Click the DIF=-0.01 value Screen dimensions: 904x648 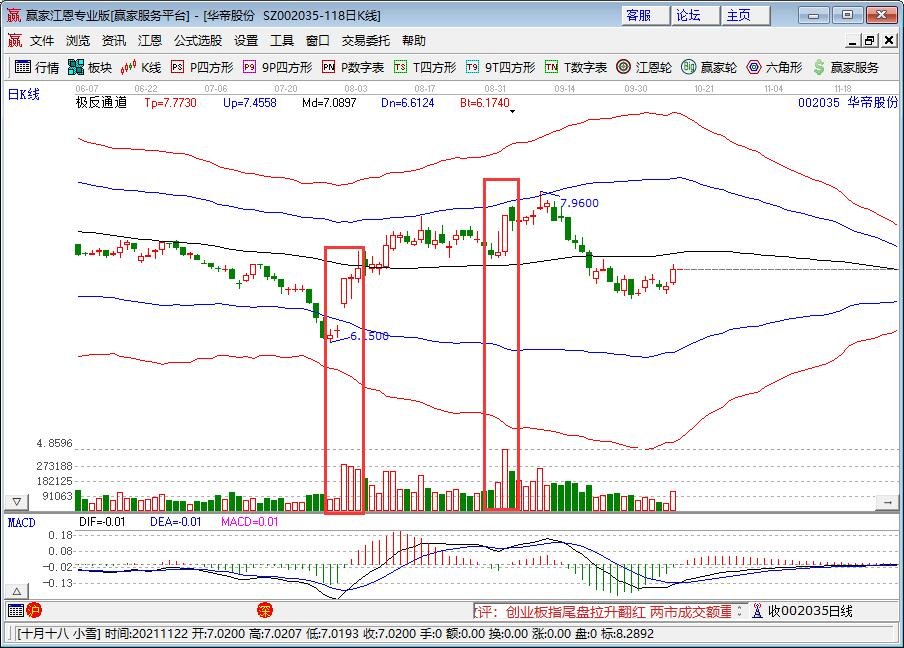102,522
